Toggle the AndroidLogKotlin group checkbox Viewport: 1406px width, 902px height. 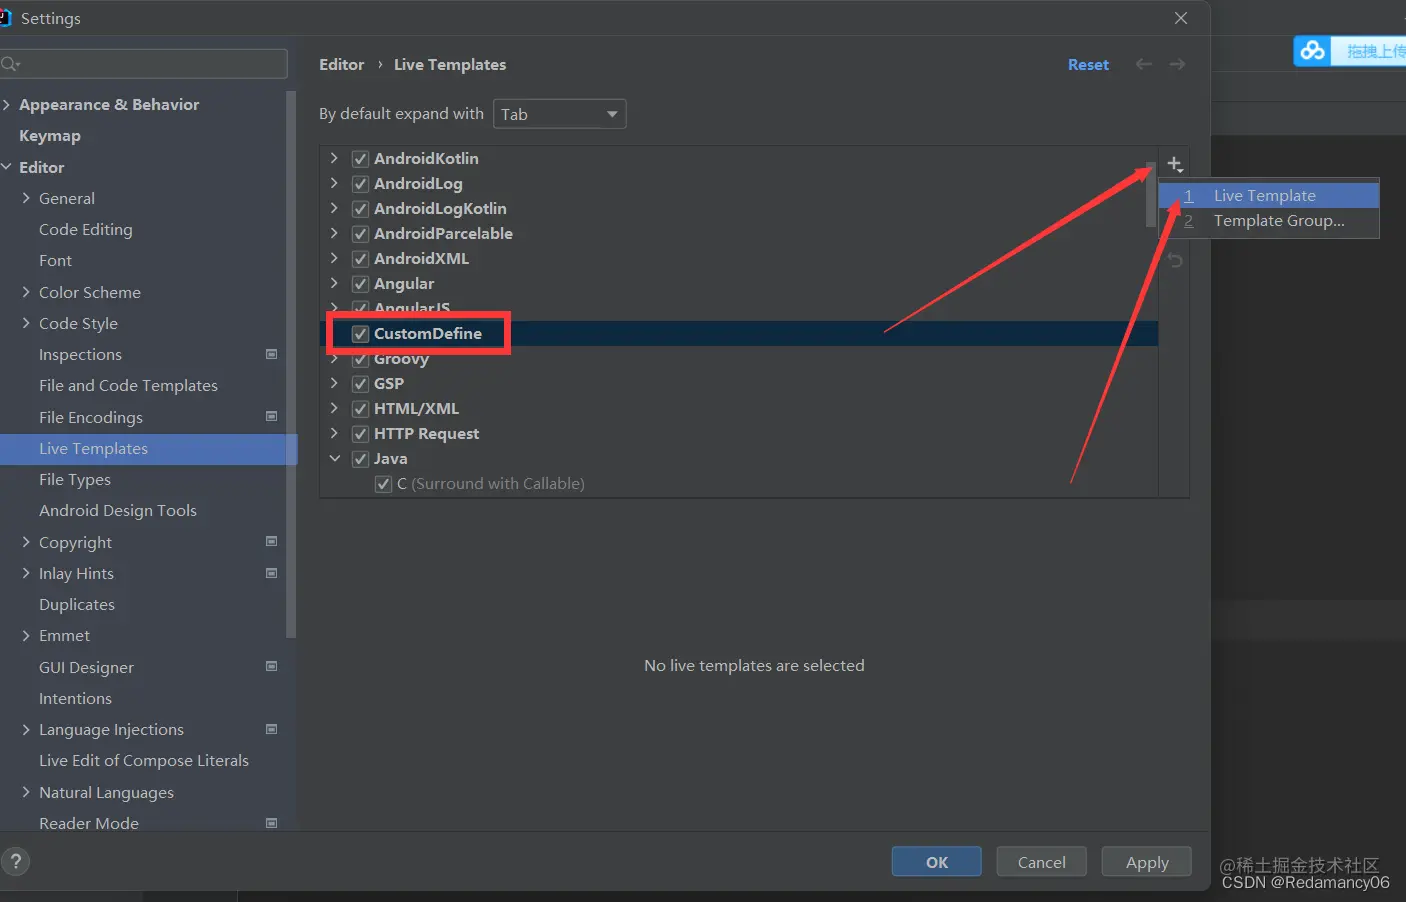click(x=361, y=209)
